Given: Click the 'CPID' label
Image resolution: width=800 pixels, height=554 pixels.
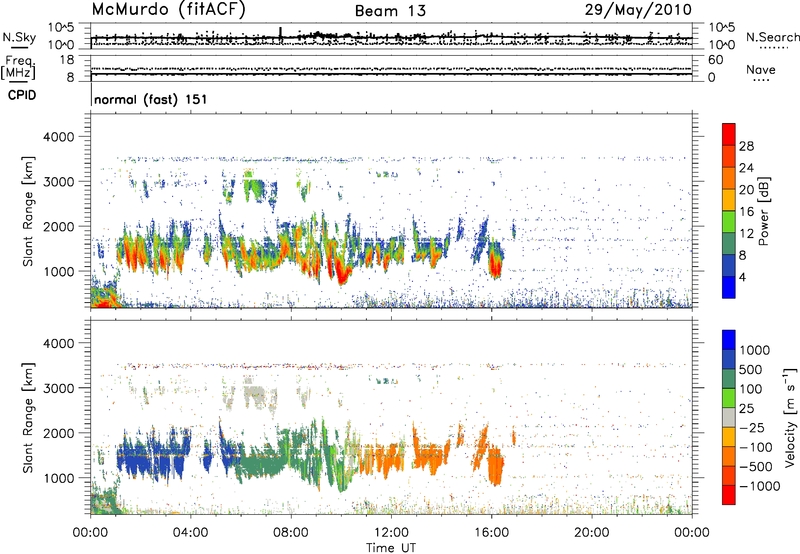Looking at the screenshot, I should 22,95.
